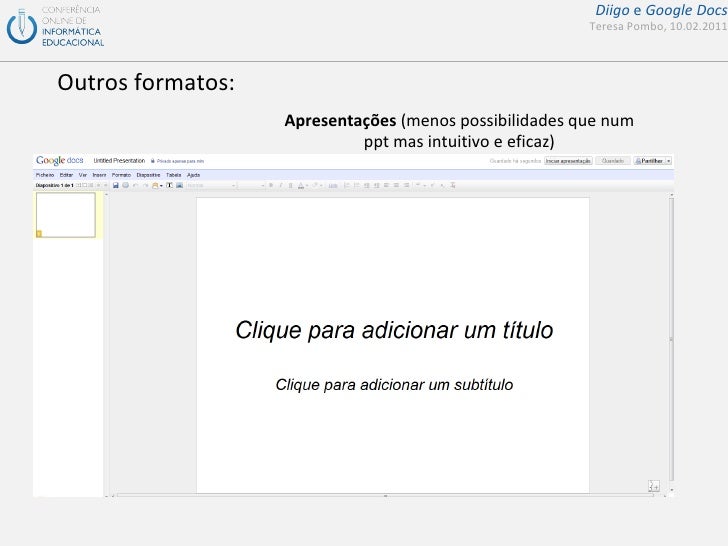Image resolution: width=728 pixels, height=546 pixels.
Task: Open the dropdown arrow next to Partilhar
Action: tap(669, 161)
